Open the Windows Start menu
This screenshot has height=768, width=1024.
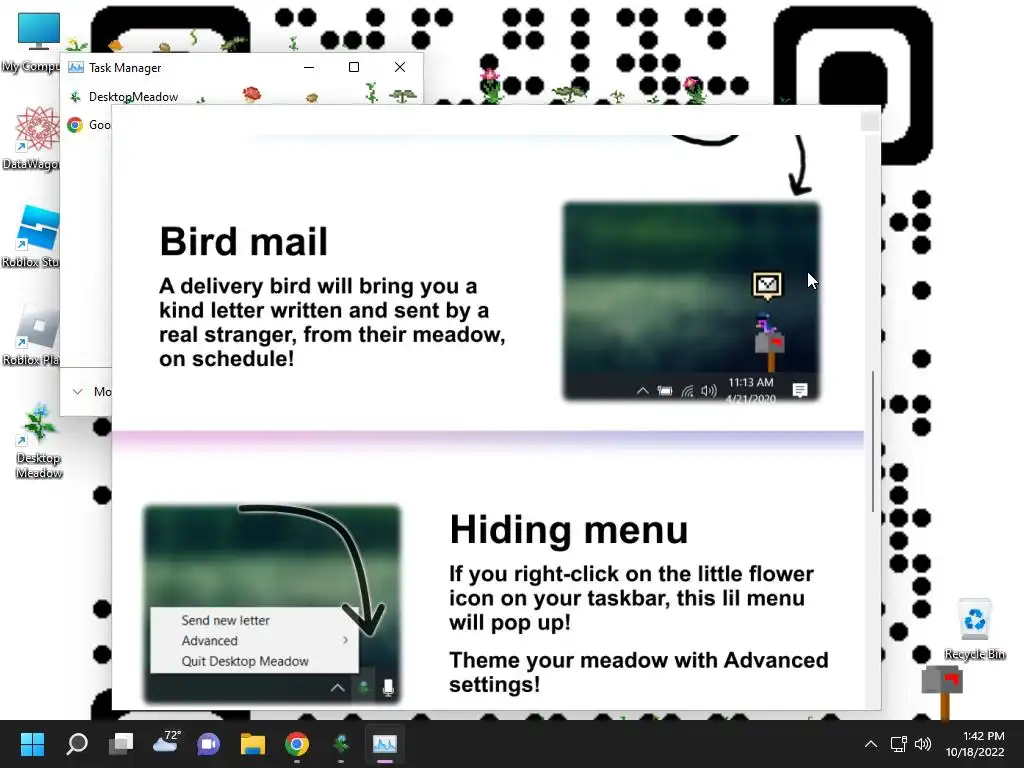click(x=32, y=744)
